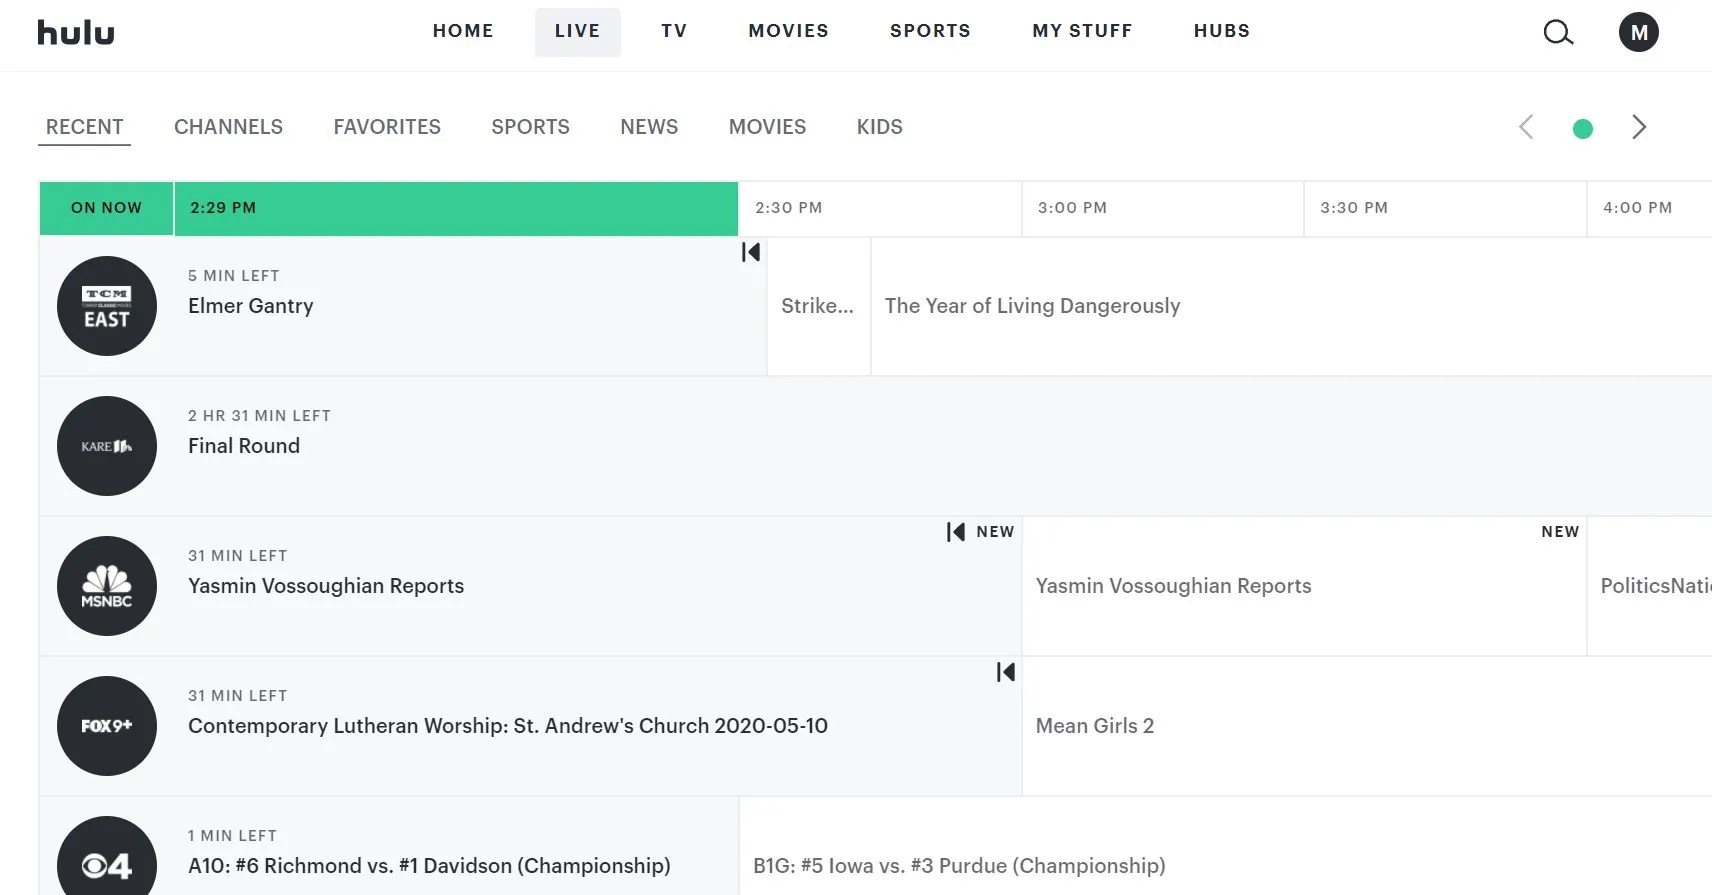Advance the guide to later times
Screen dimensions: 1712x895
(1639, 127)
